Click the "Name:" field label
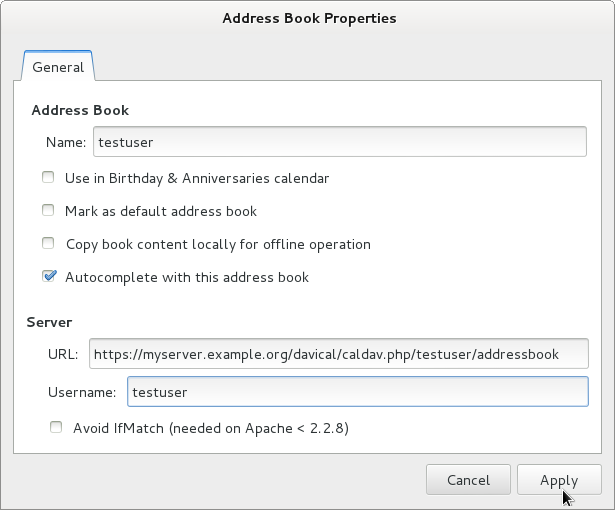The height and width of the screenshot is (510, 615). 66,142
